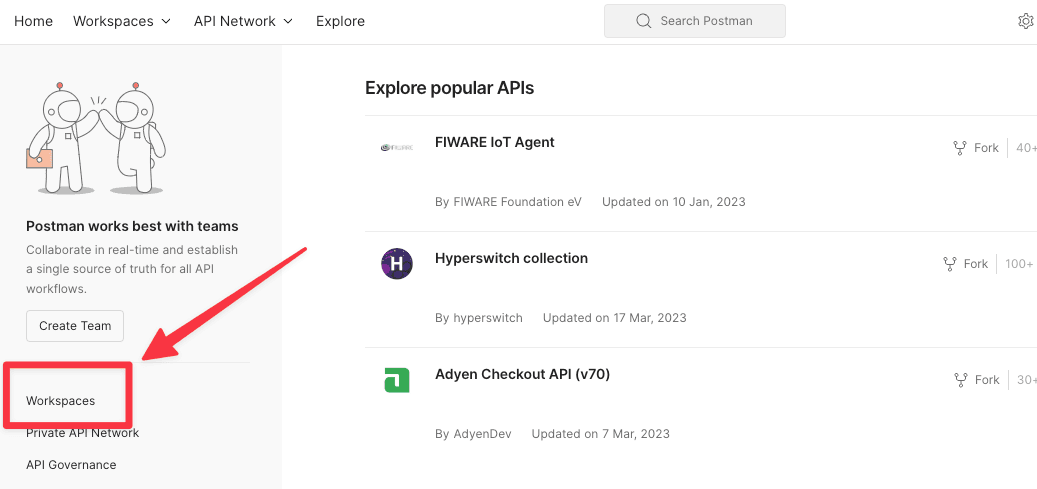
Task: Open the Workspaces menu in top bar
Action: tap(122, 21)
